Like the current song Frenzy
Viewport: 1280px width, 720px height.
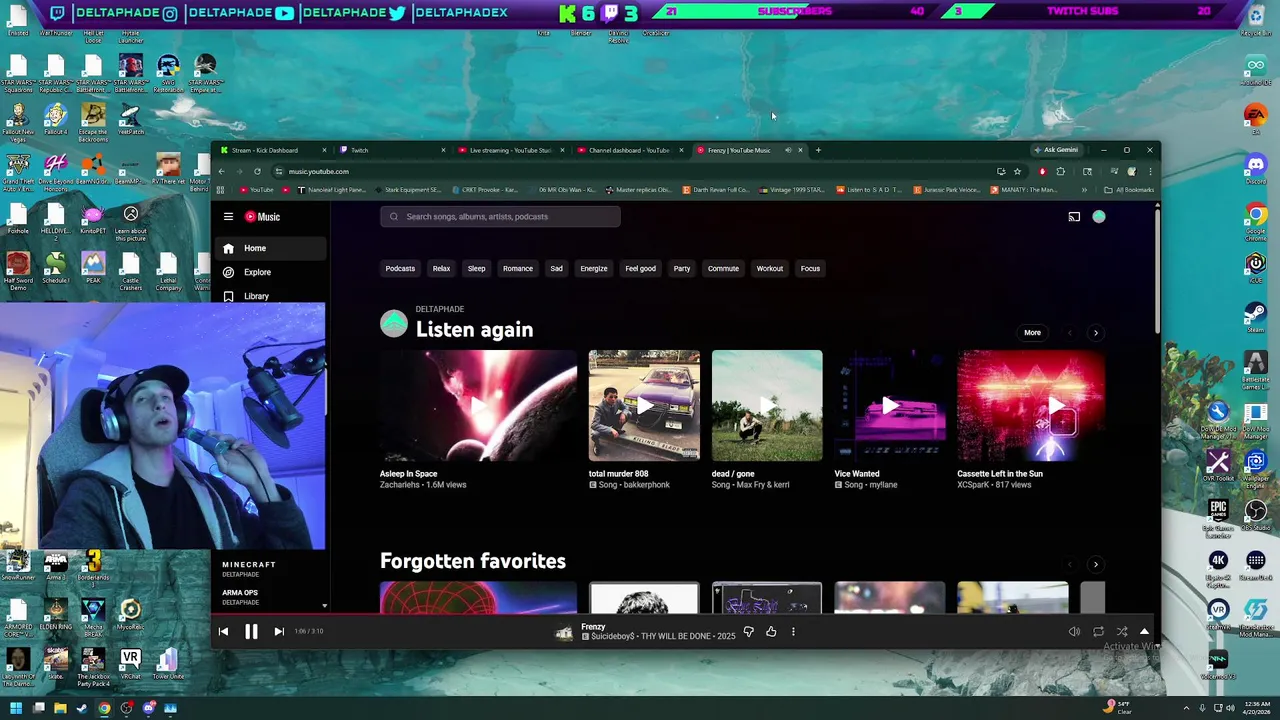(x=771, y=631)
